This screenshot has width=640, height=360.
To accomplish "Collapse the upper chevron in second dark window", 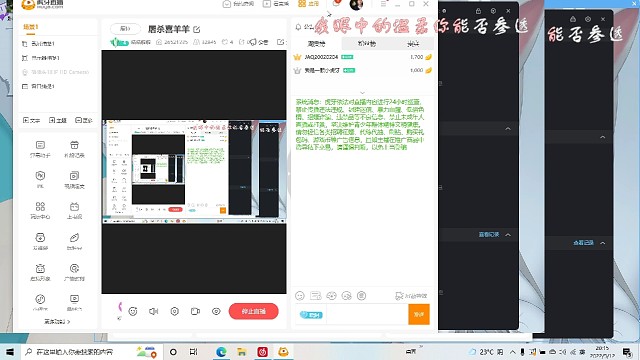I will 602,138.
